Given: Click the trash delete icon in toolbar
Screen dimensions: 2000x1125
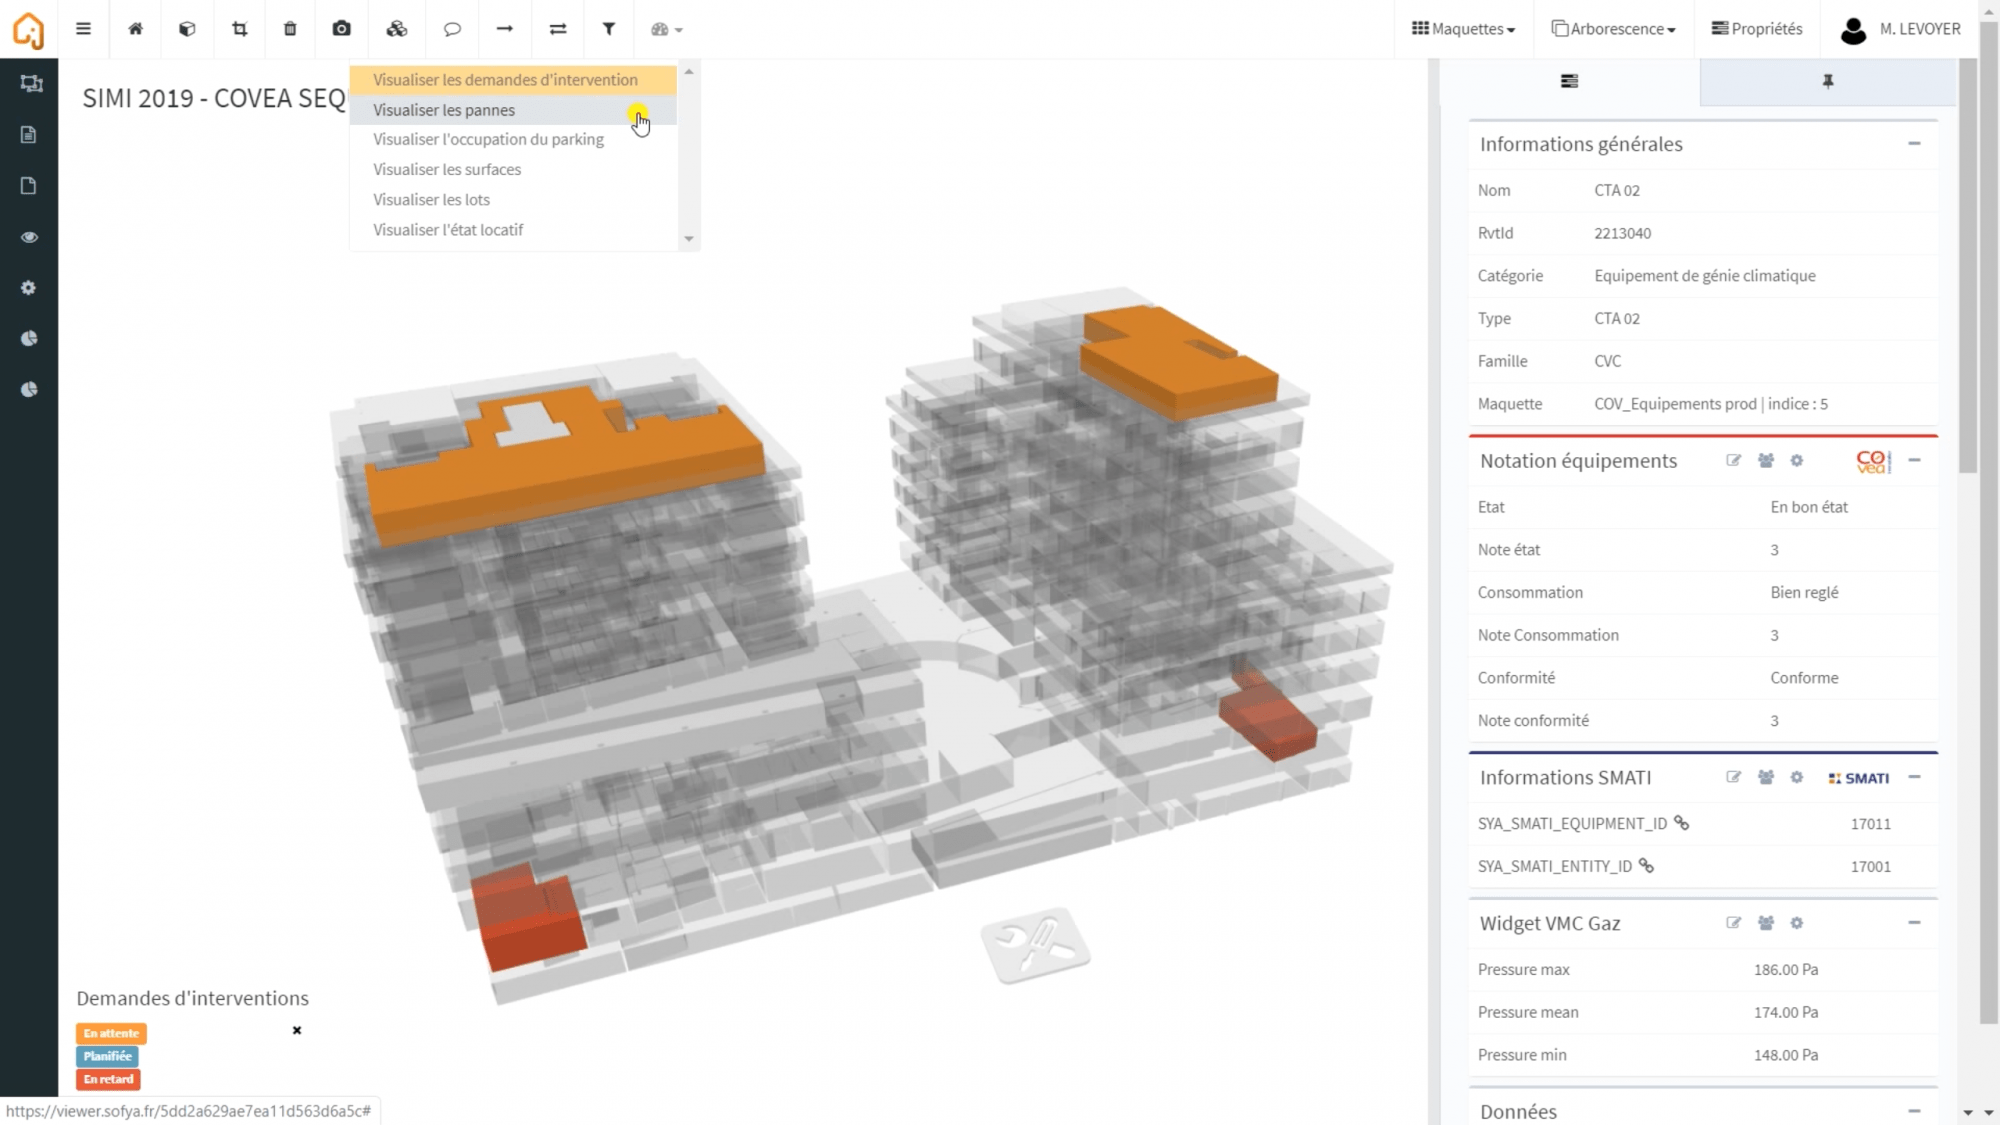Looking at the screenshot, I should (x=290, y=29).
